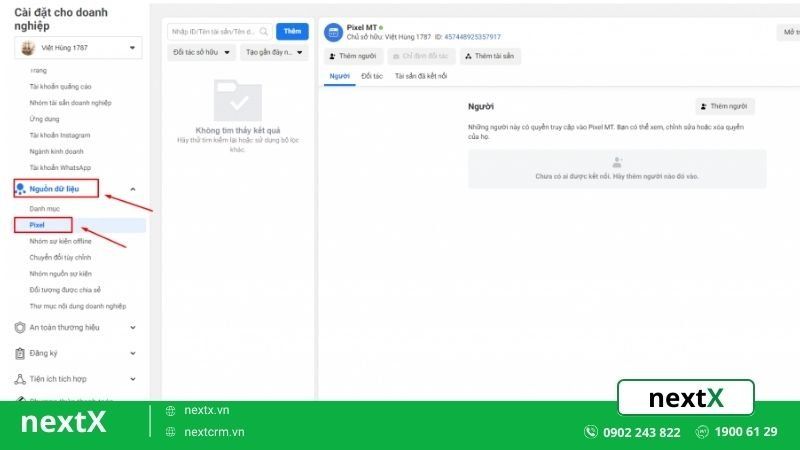Expand the An toàn thương hiệu section
The width and height of the screenshot is (800, 450).
coord(133,327)
